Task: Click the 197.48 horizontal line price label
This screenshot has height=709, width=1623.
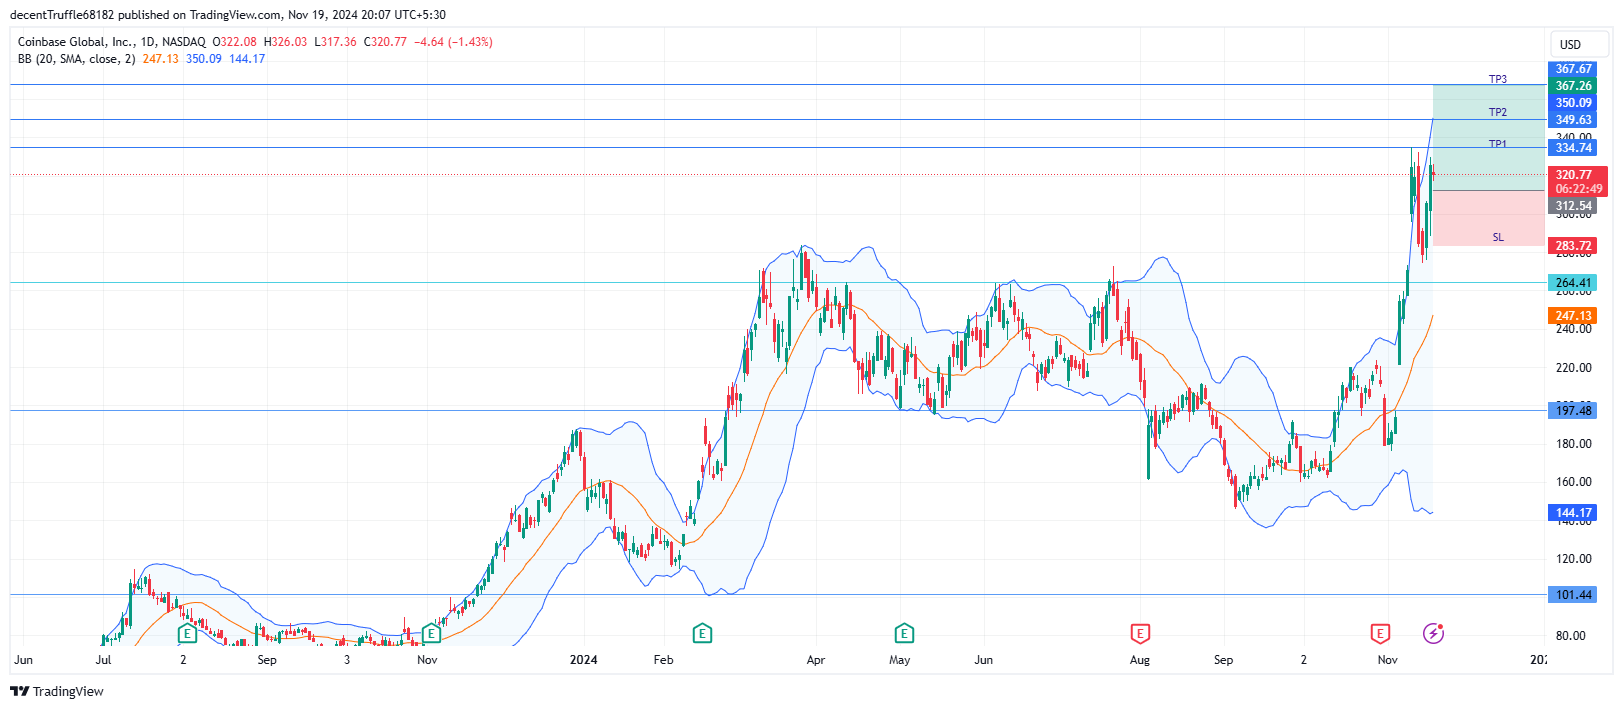Action: (1573, 411)
